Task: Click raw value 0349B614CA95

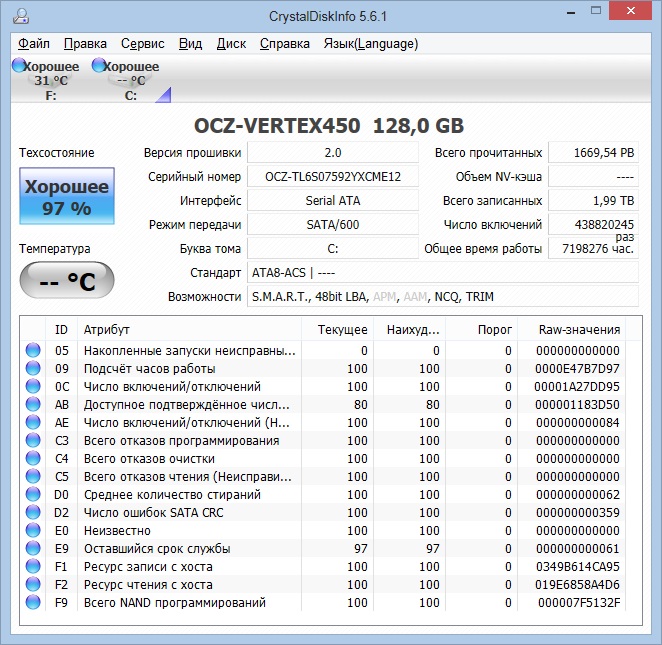Action: coord(578,566)
